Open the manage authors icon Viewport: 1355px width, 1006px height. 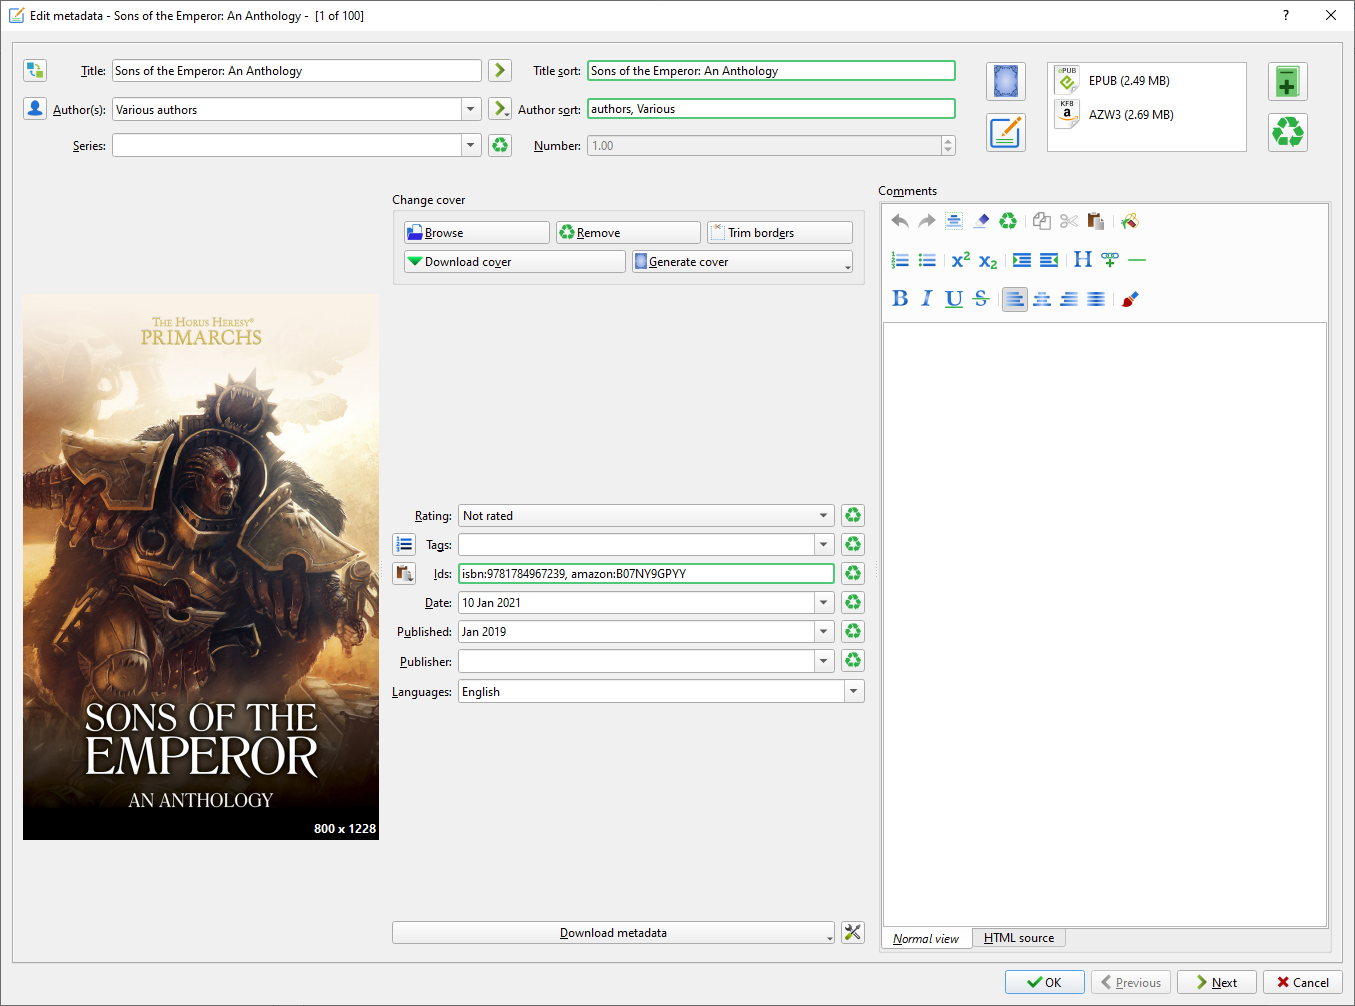pos(35,109)
